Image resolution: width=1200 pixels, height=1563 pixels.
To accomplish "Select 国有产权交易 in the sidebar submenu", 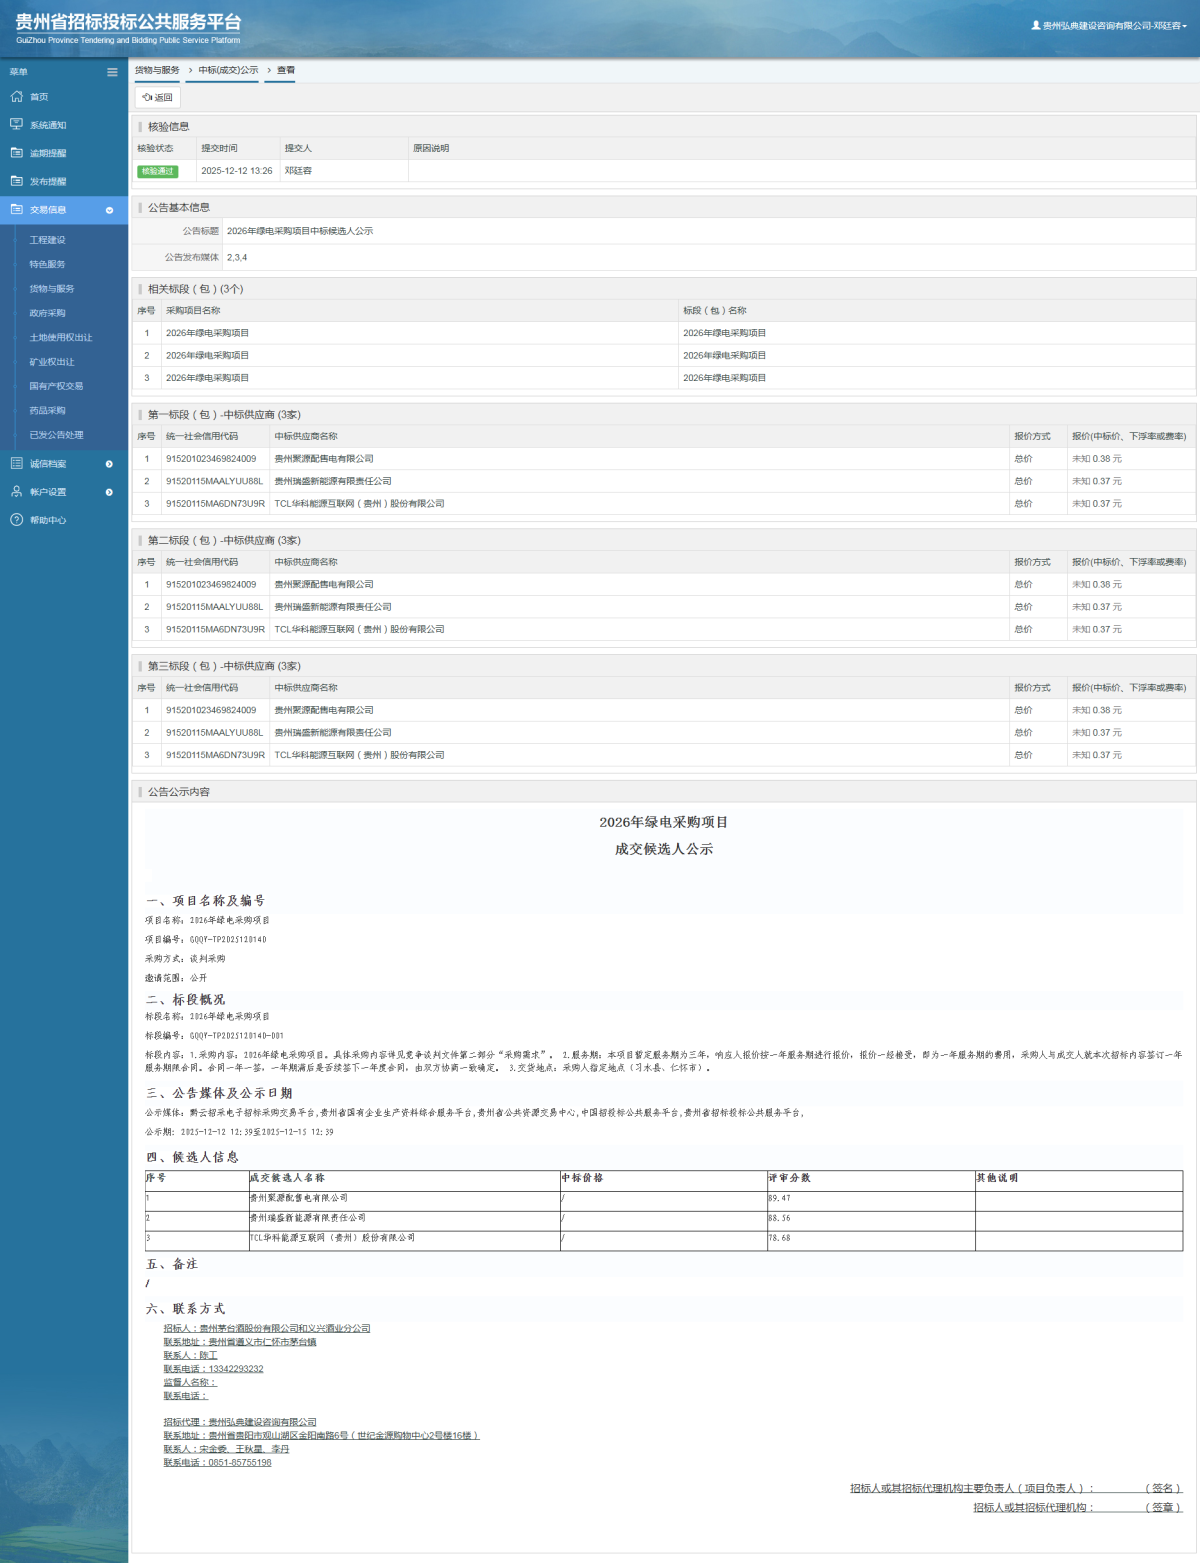I will (x=56, y=386).
